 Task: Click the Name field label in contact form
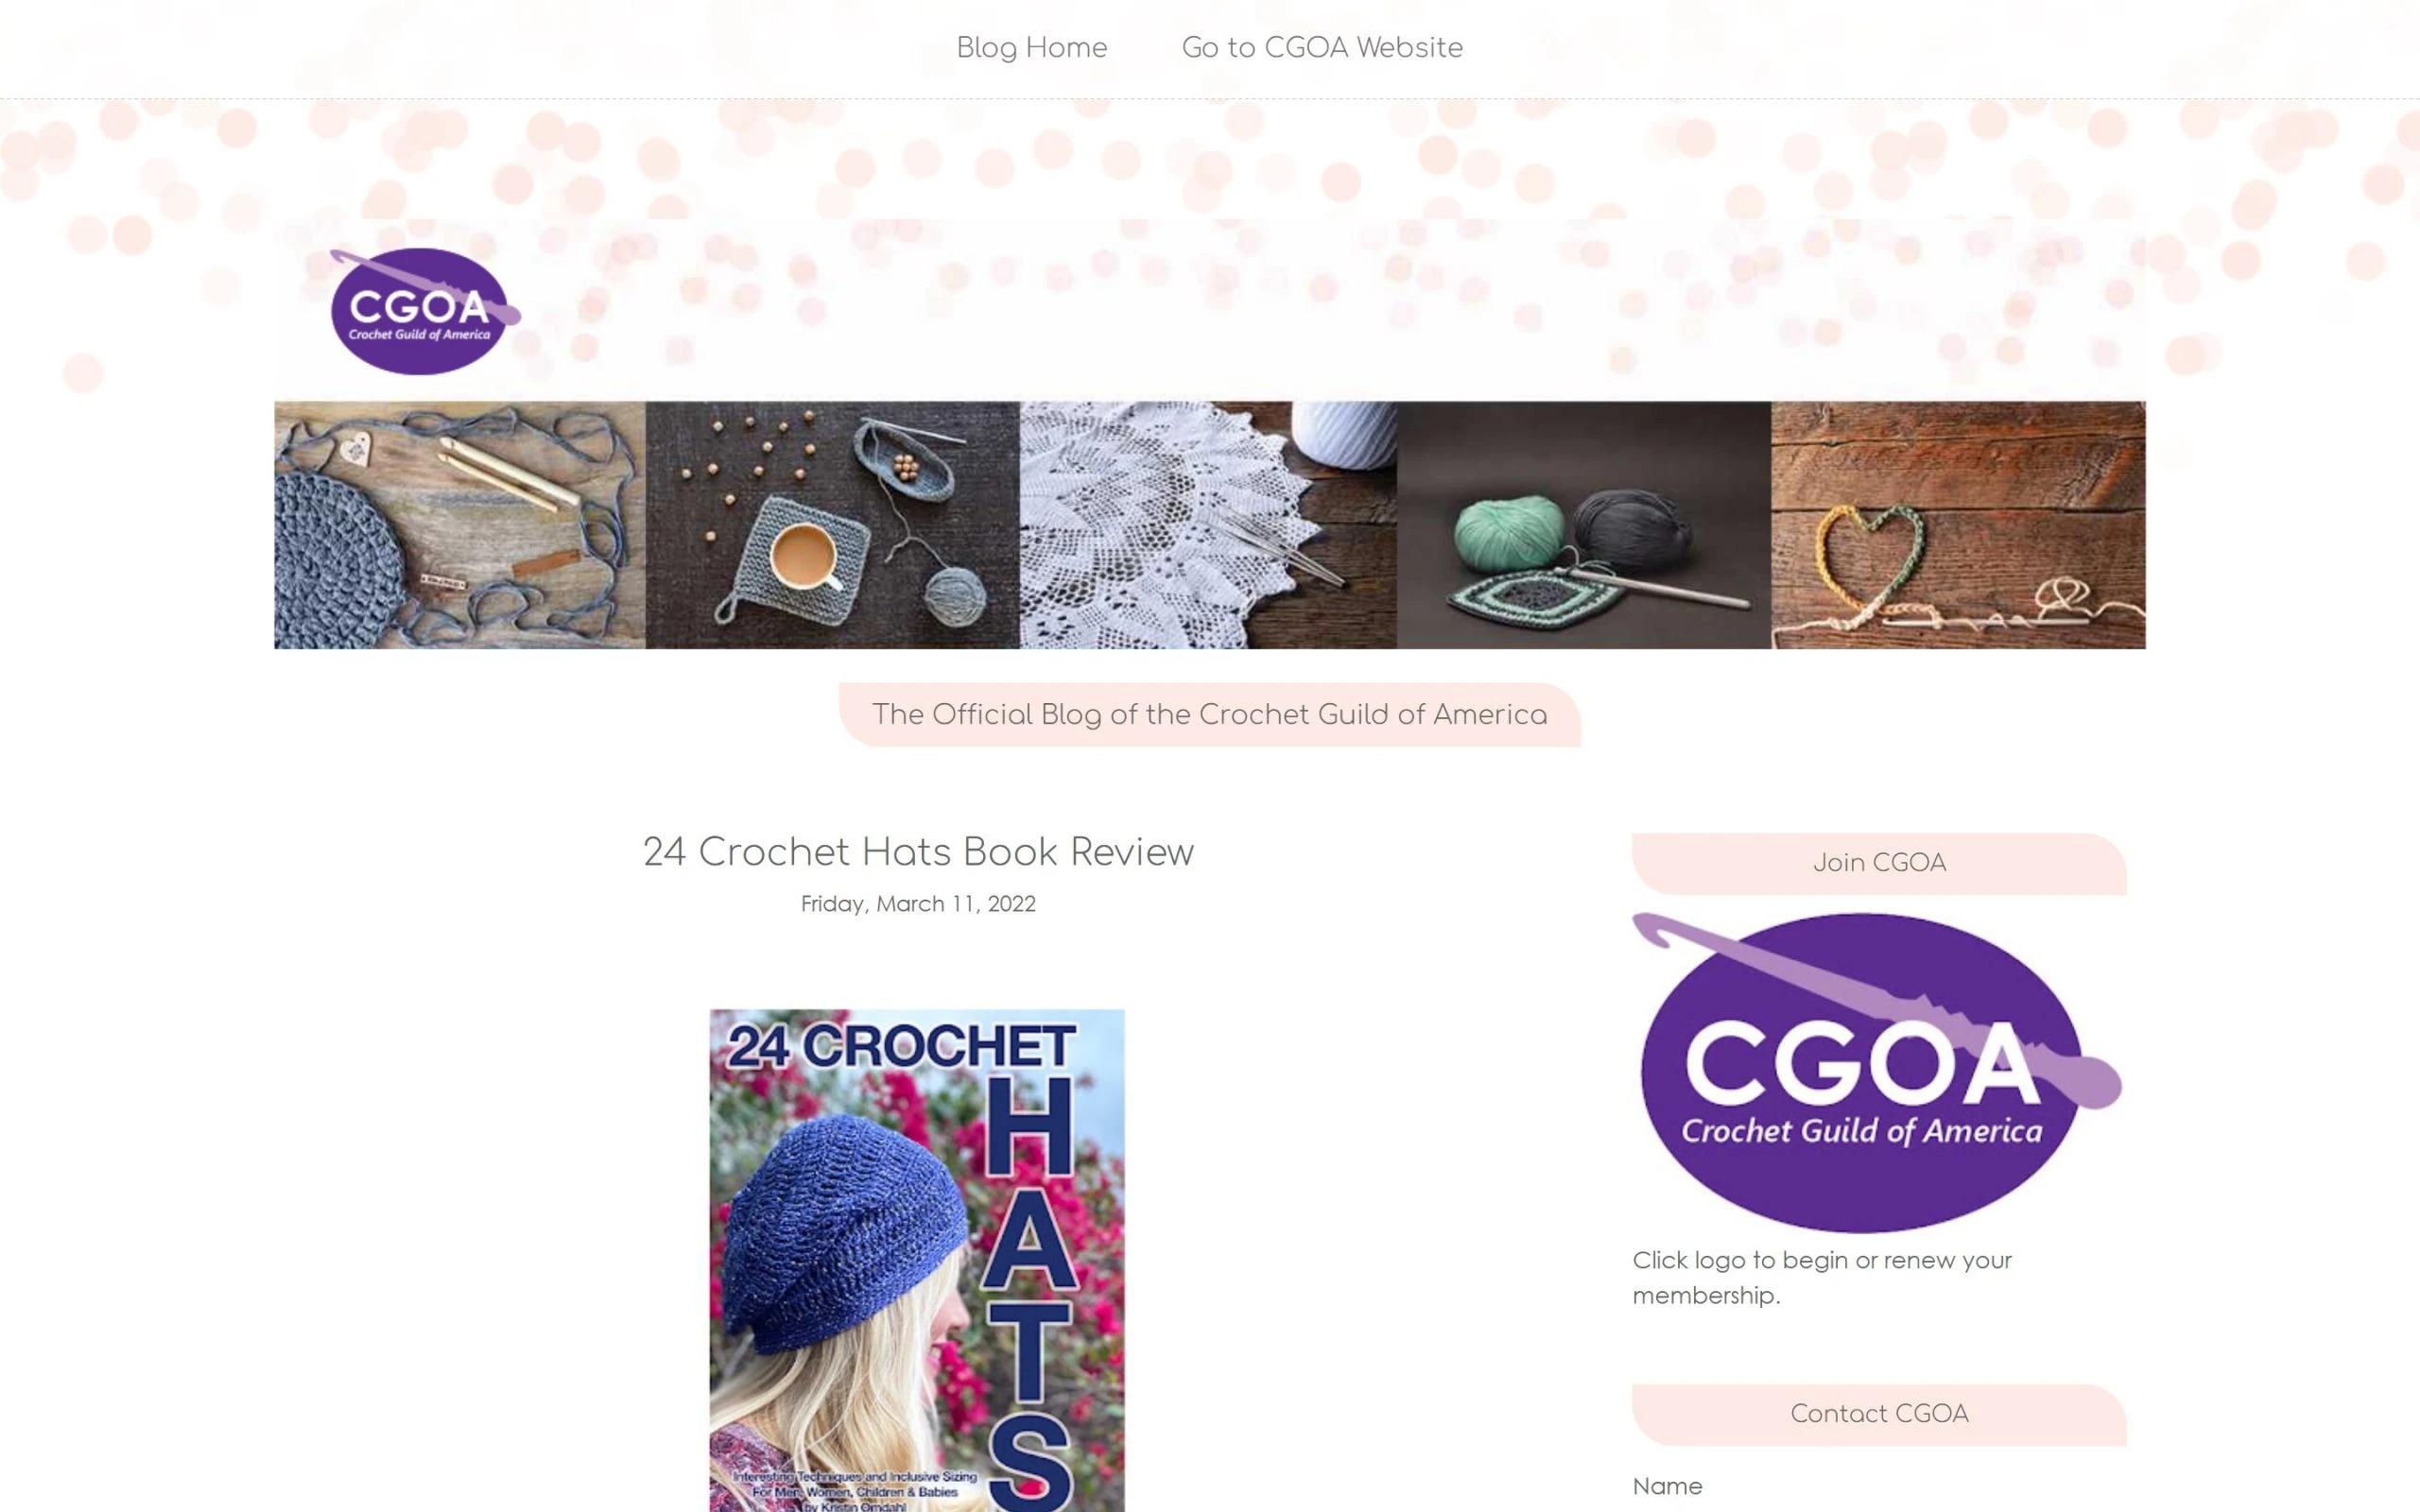1667,1486
